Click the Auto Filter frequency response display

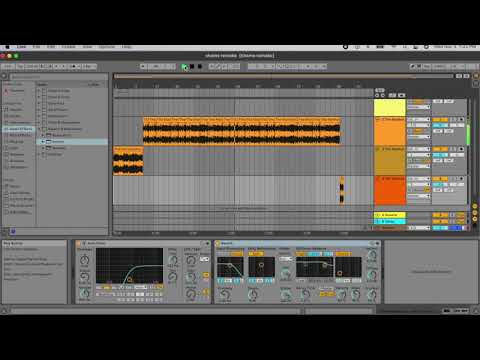(x=130, y=266)
